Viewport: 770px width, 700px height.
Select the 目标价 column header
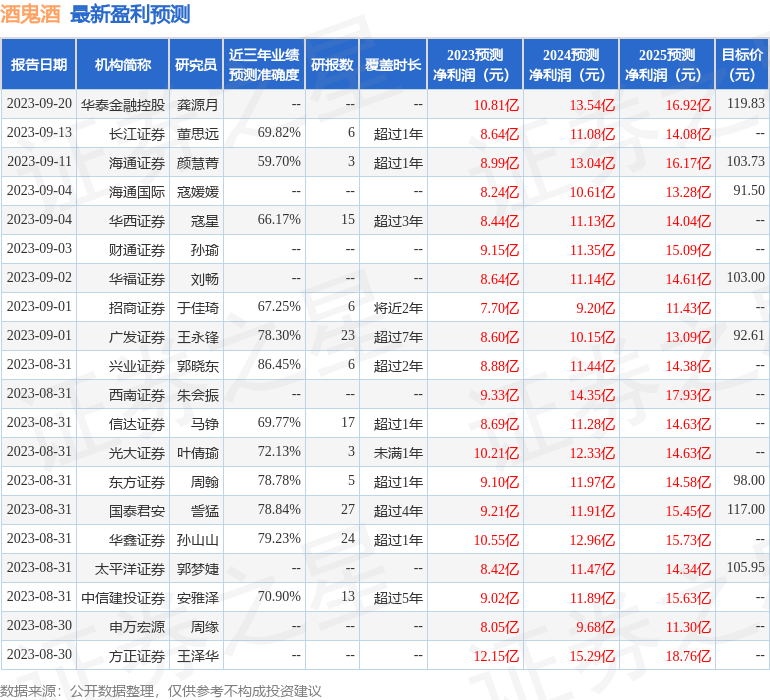742,65
